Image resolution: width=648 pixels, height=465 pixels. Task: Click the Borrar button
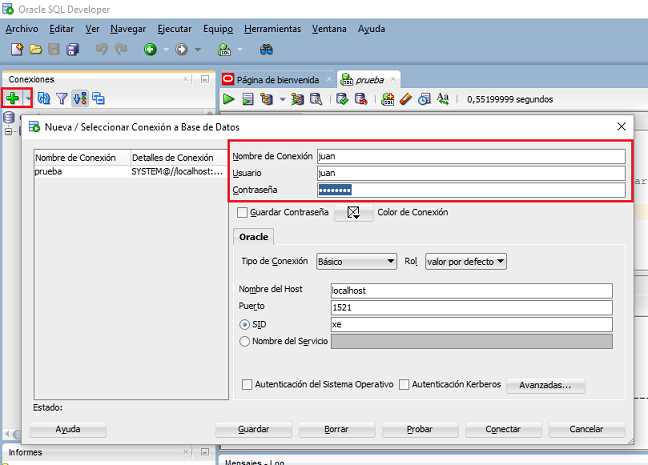(336, 429)
